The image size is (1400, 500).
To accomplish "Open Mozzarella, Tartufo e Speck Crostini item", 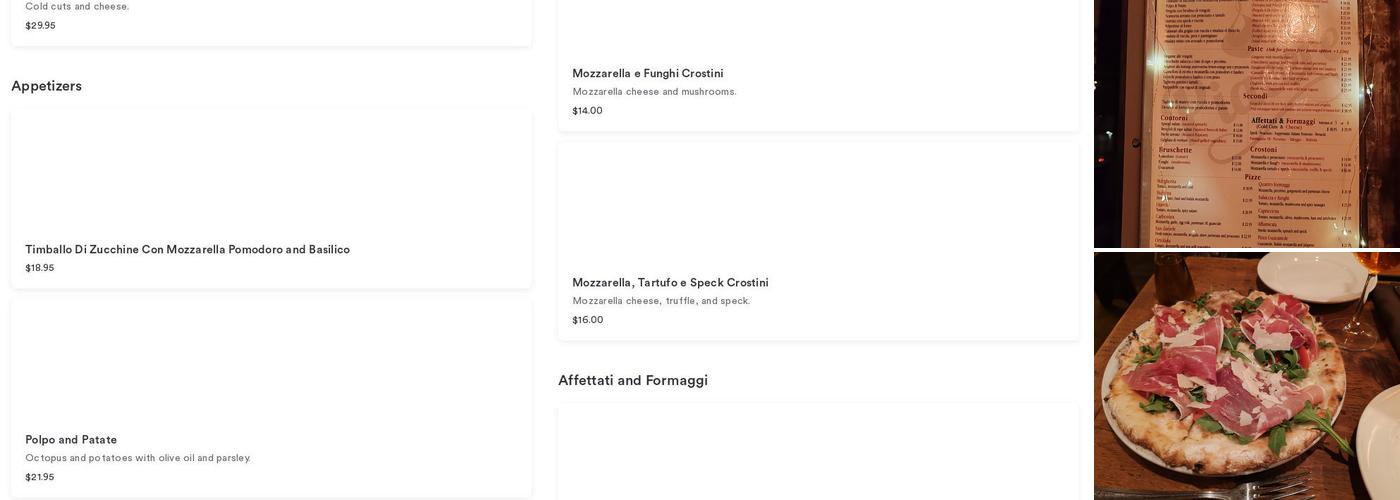I will click(x=670, y=283).
